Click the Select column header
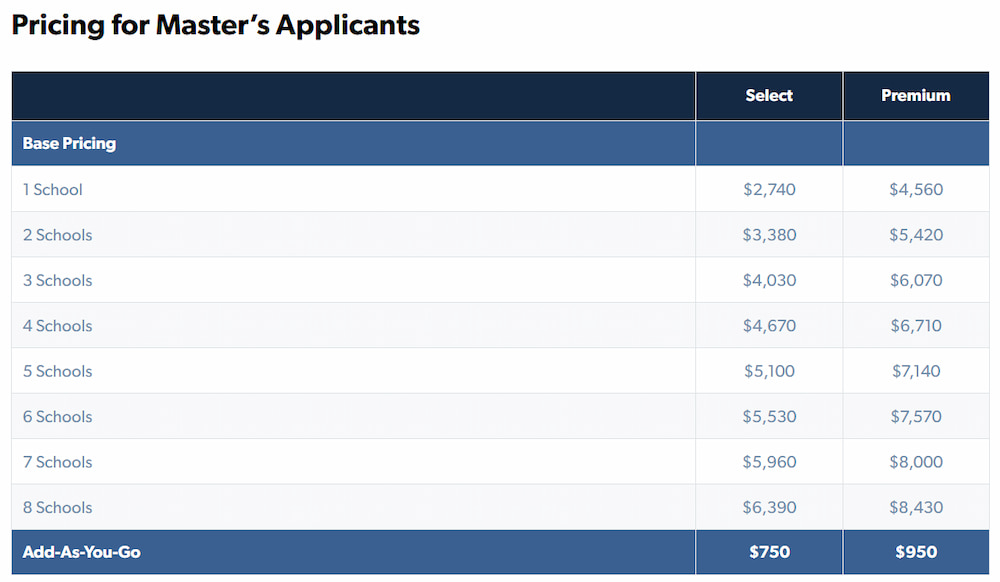Image resolution: width=1000 pixels, height=582 pixels. tap(769, 96)
